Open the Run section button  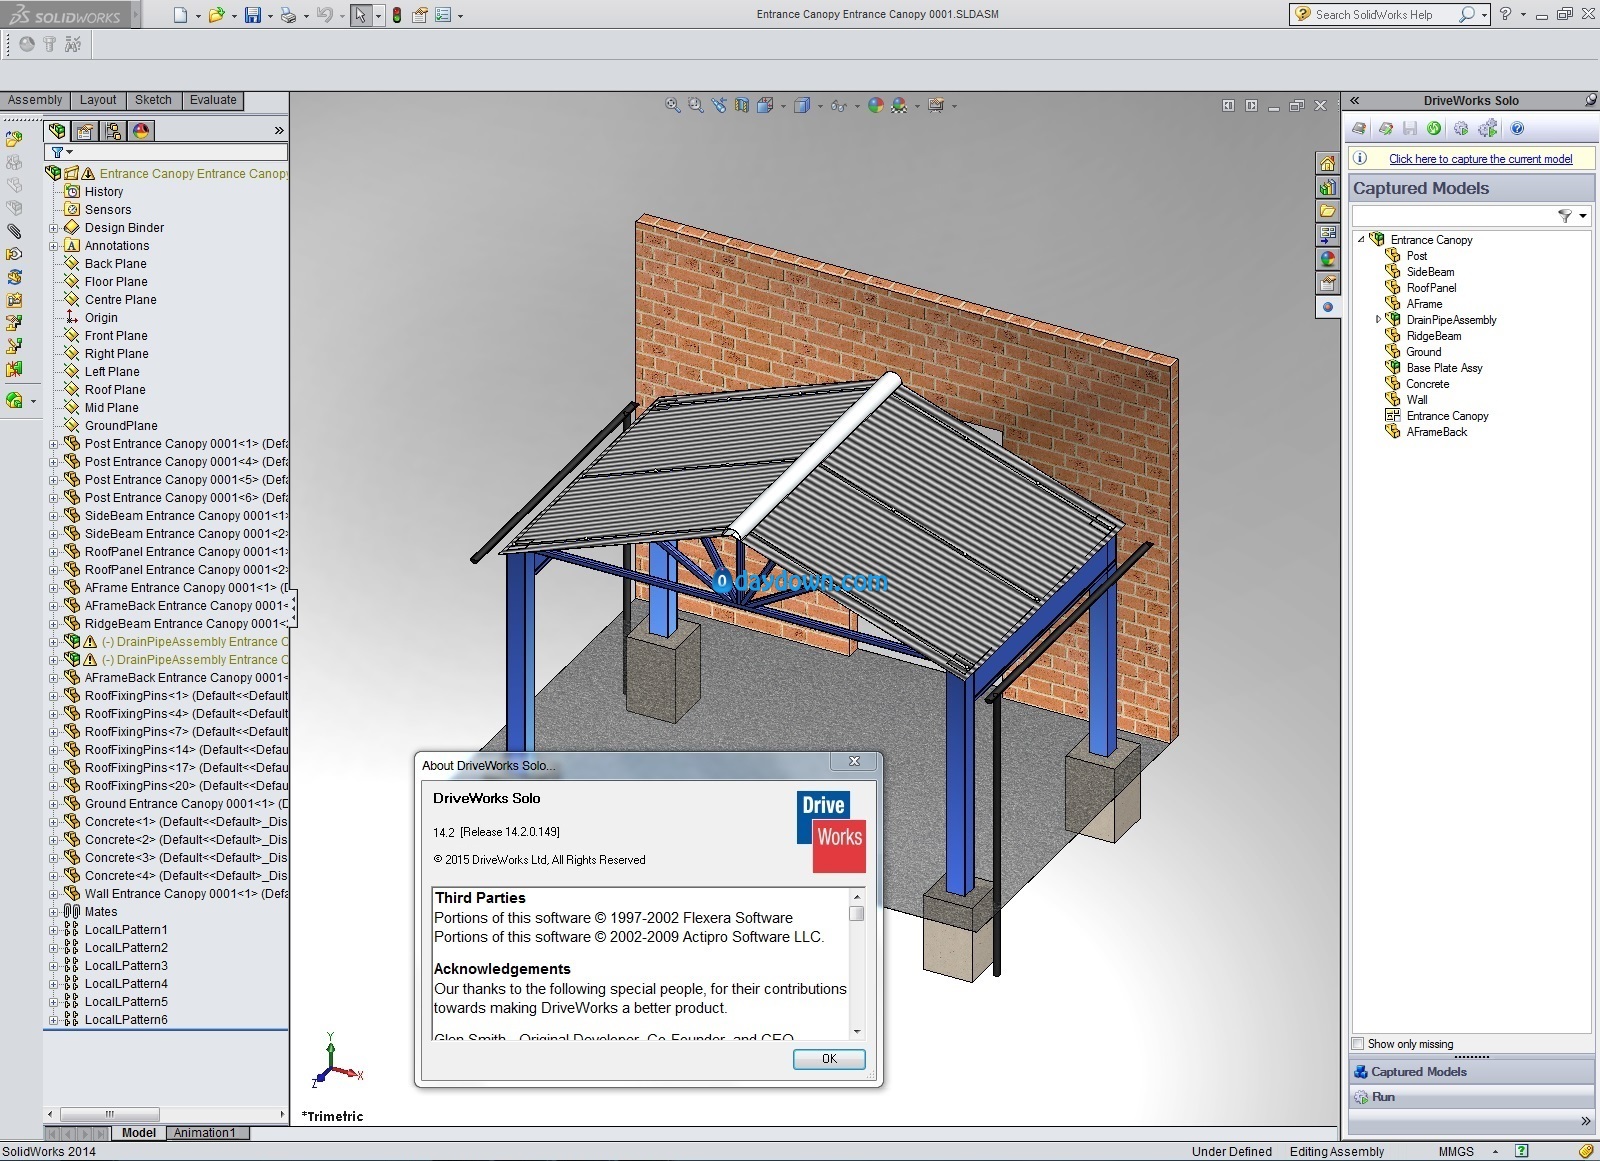point(1471,1097)
